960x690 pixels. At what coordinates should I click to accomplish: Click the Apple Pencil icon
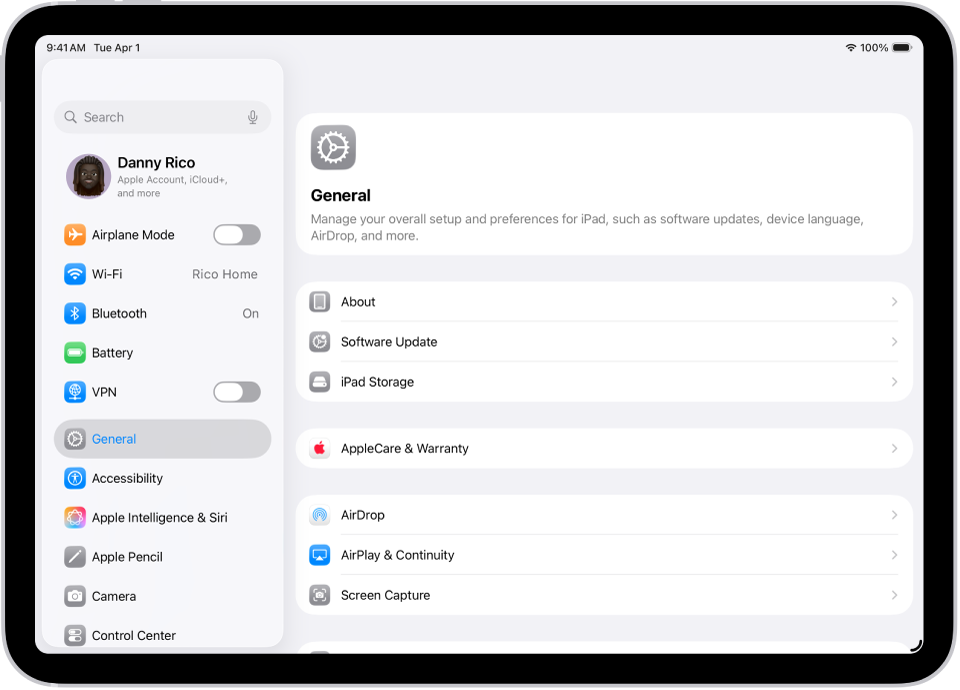point(75,557)
